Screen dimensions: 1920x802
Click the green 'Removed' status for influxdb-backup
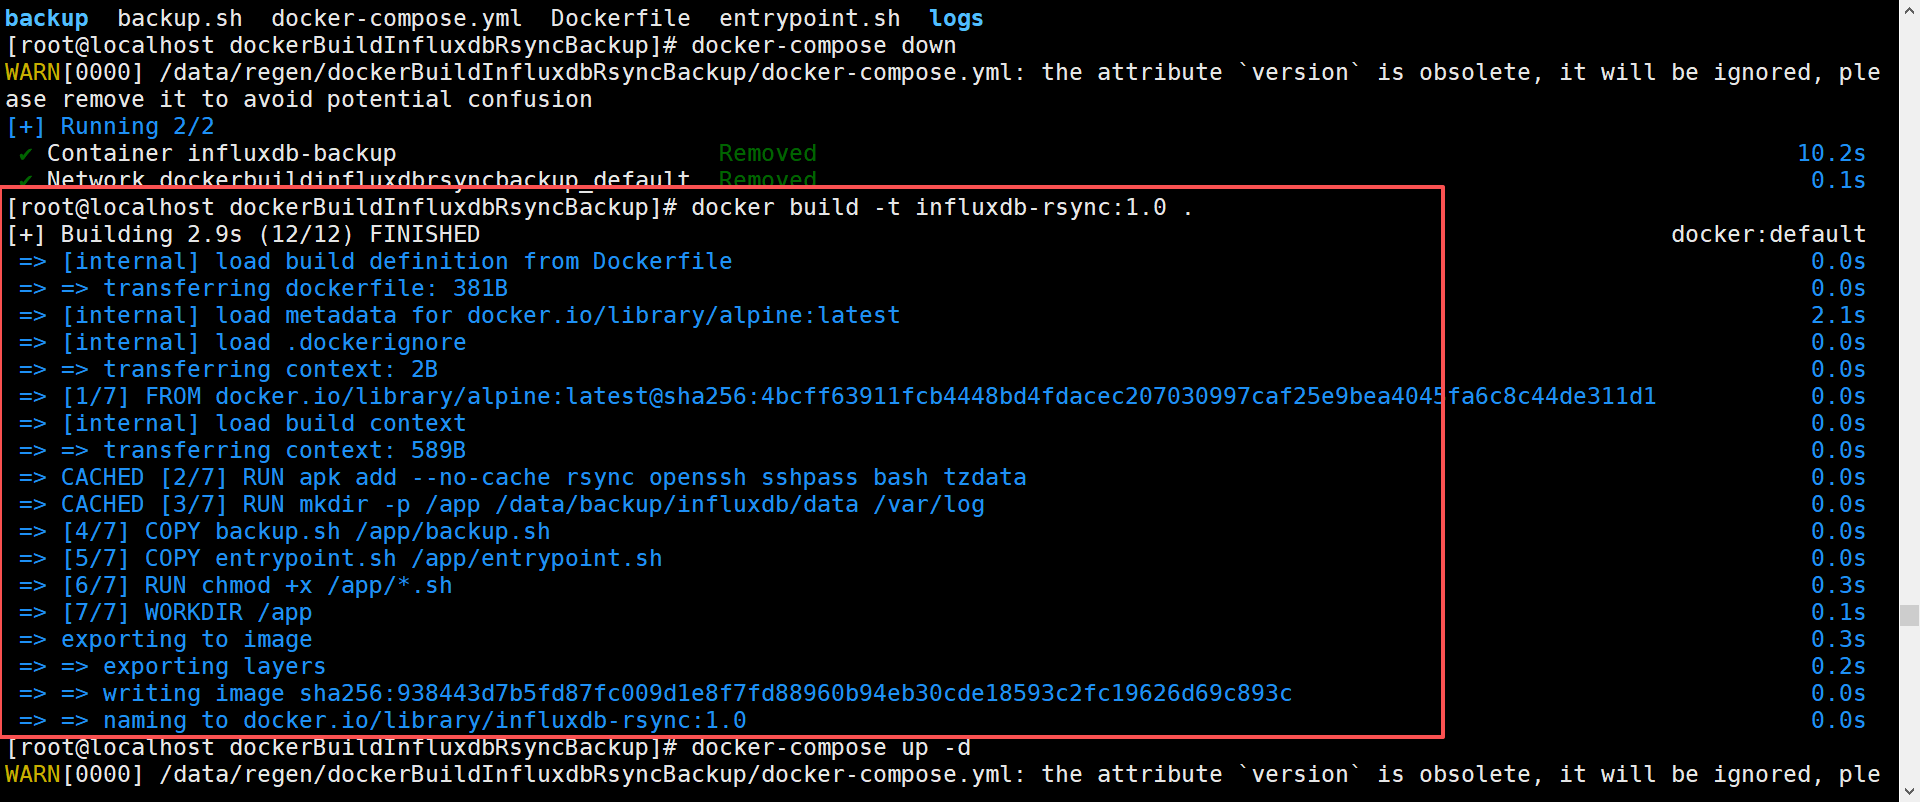pos(767,154)
